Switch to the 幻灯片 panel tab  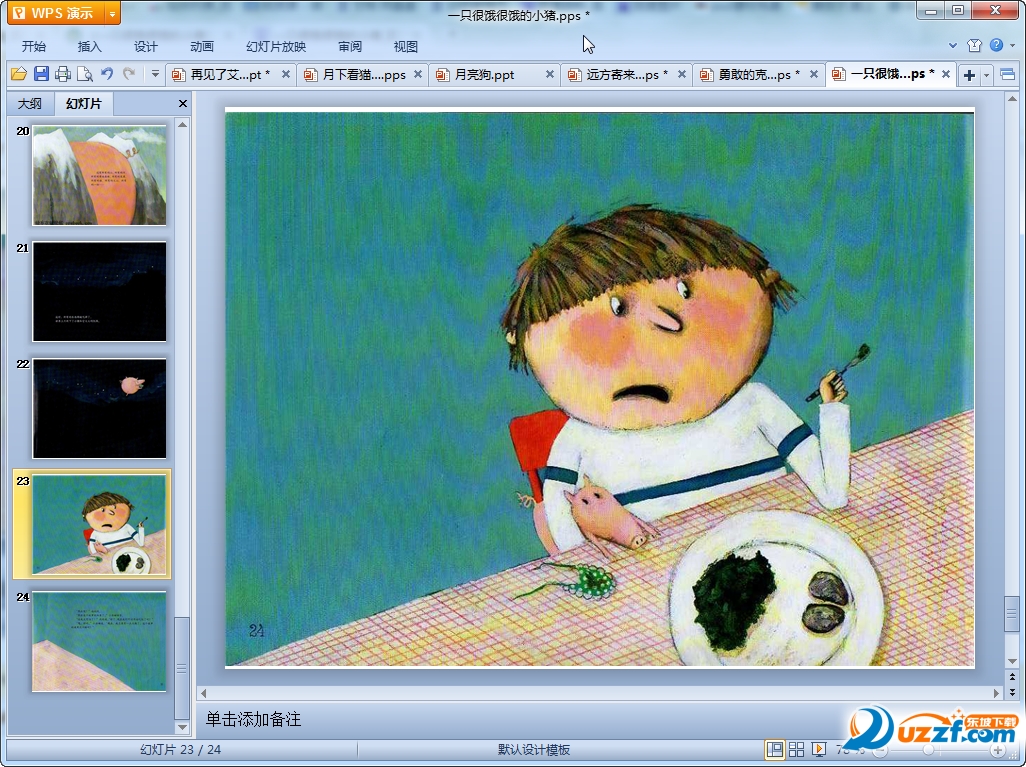pyautogui.click(x=84, y=103)
